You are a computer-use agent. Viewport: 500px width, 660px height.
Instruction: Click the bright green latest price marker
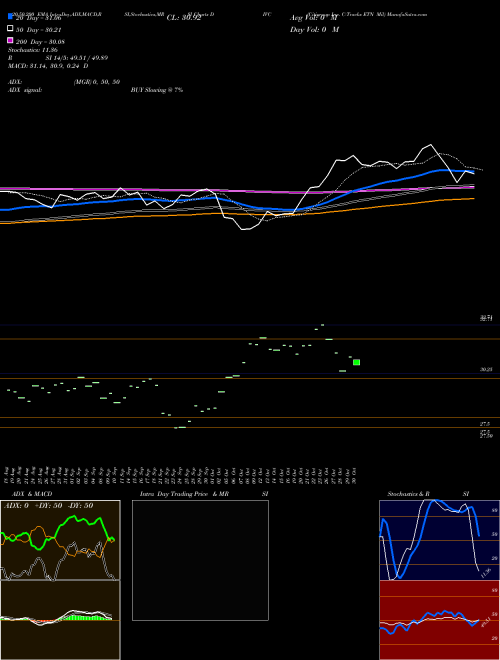click(x=356, y=362)
